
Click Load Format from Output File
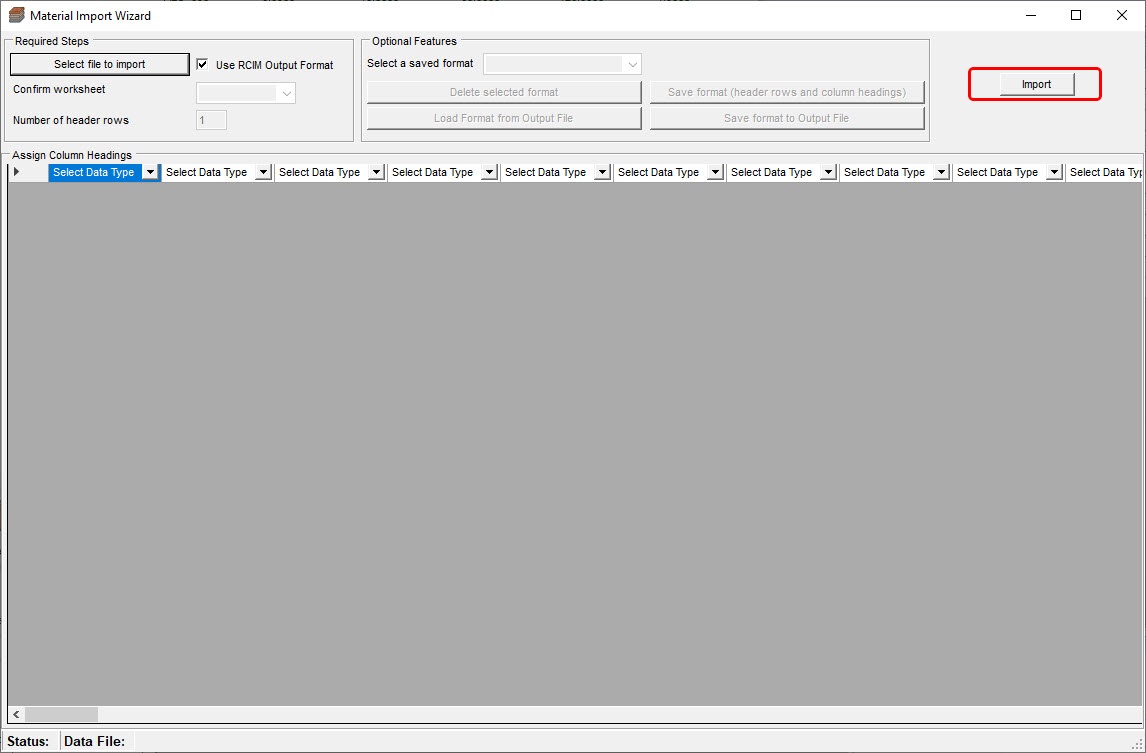(503, 117)
